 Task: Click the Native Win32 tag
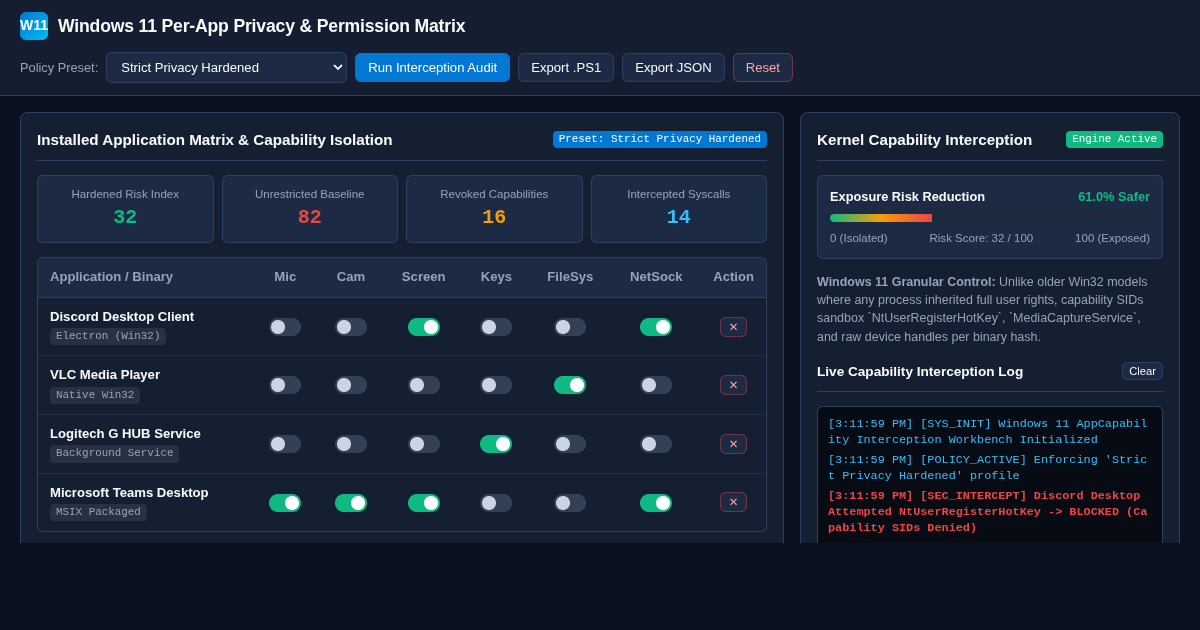point(95,395)
